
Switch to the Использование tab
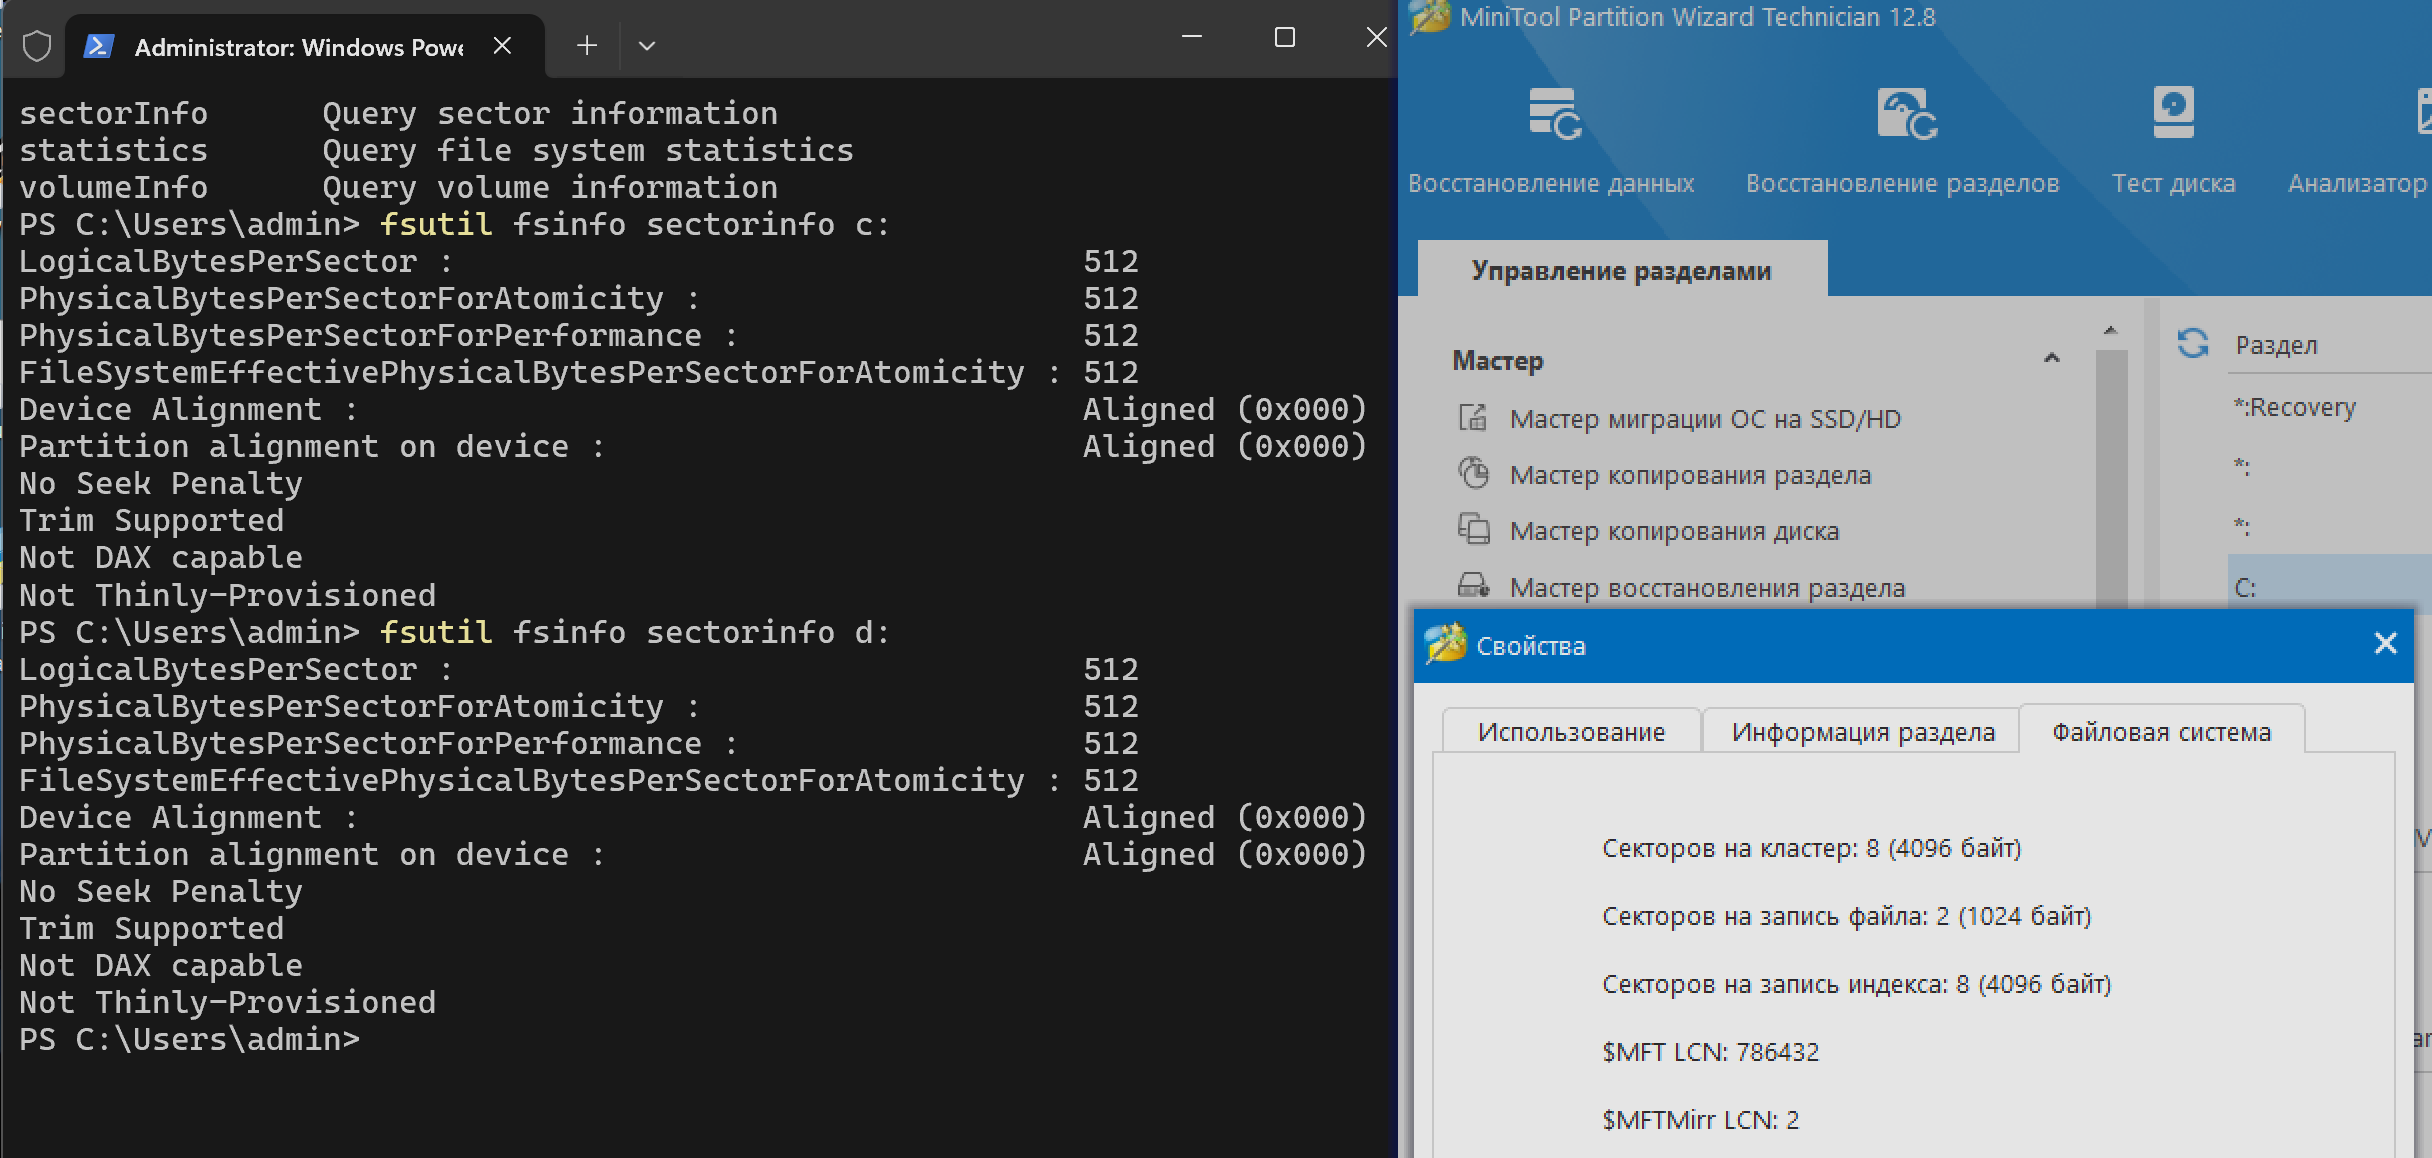pos(1571,732)
